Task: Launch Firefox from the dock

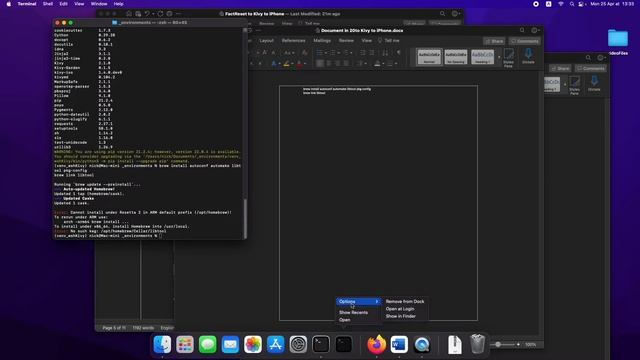Action: pos(376,344)
